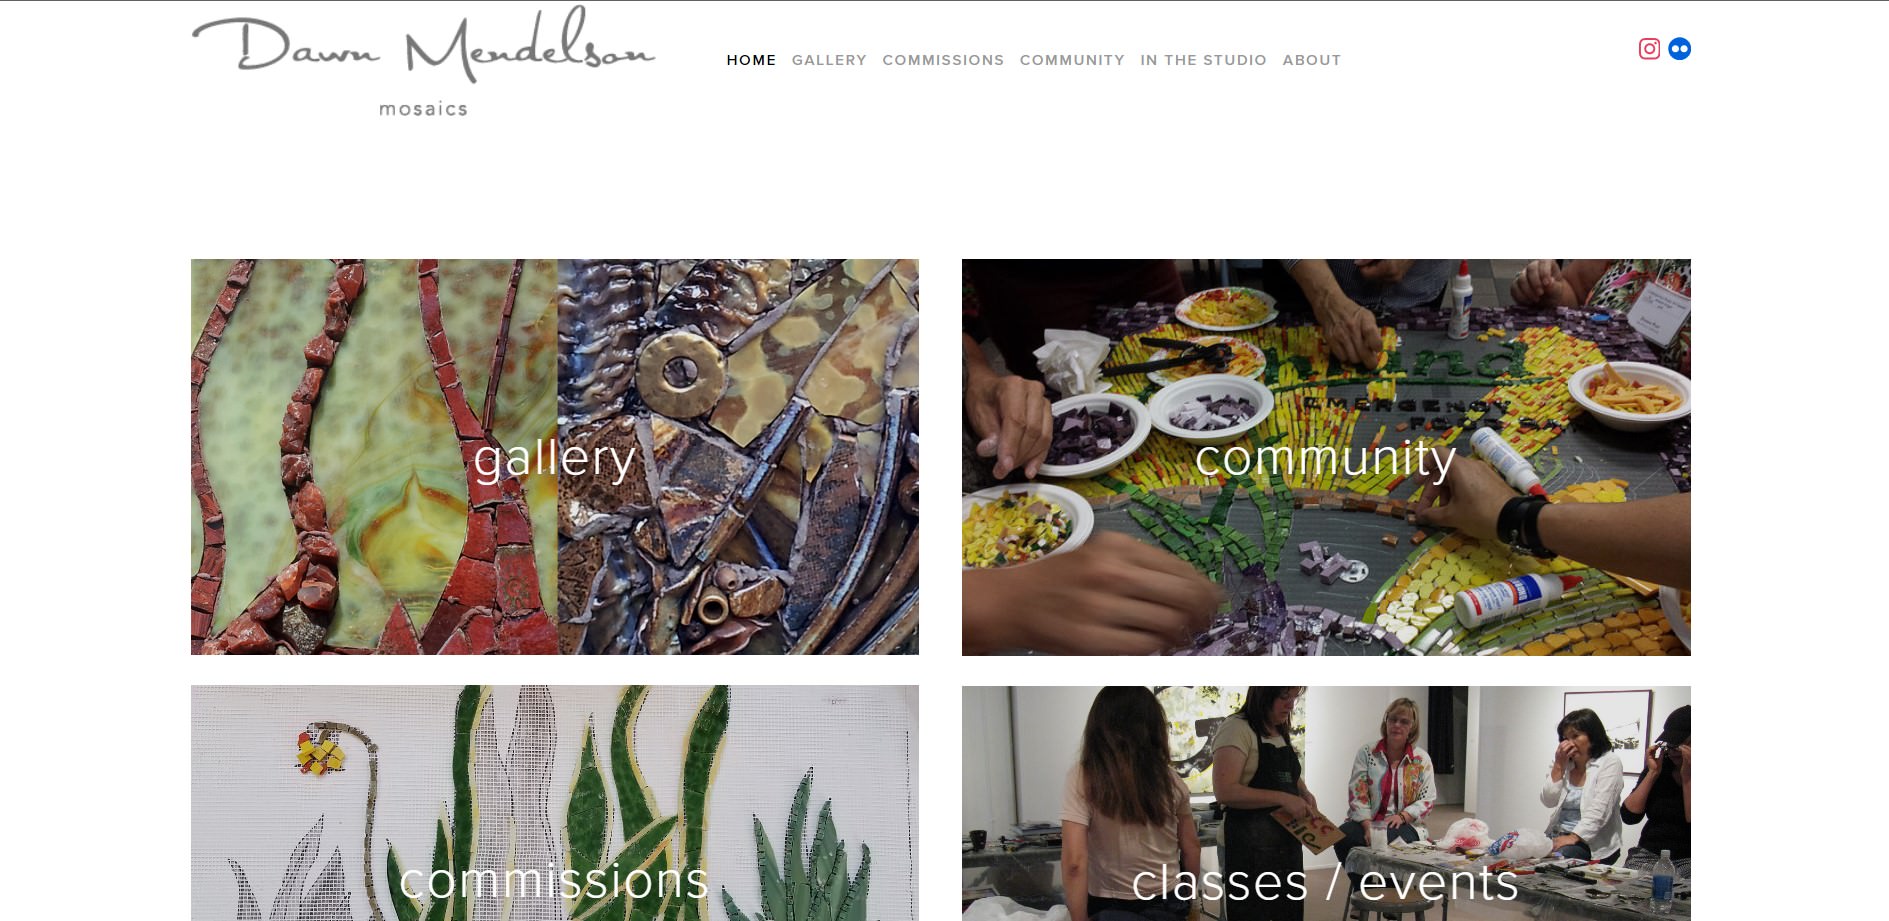Click the yellow flower in the commissions mosaic

point(321,753)
